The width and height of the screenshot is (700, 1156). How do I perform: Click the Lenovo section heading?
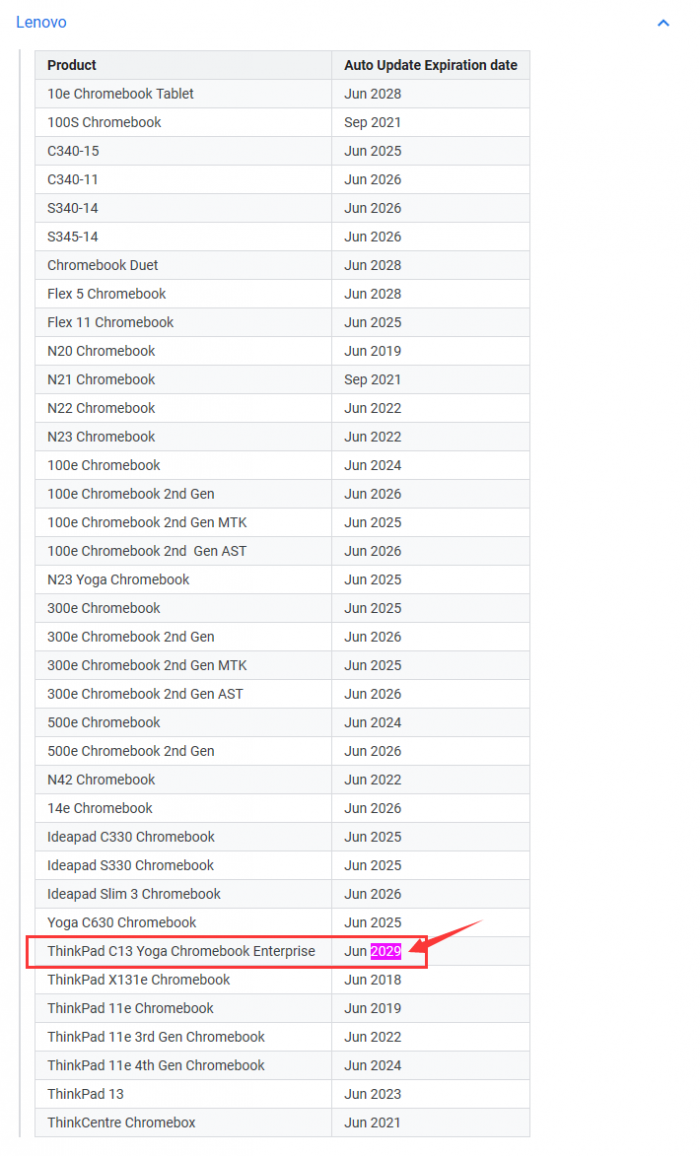pos(41,22)
